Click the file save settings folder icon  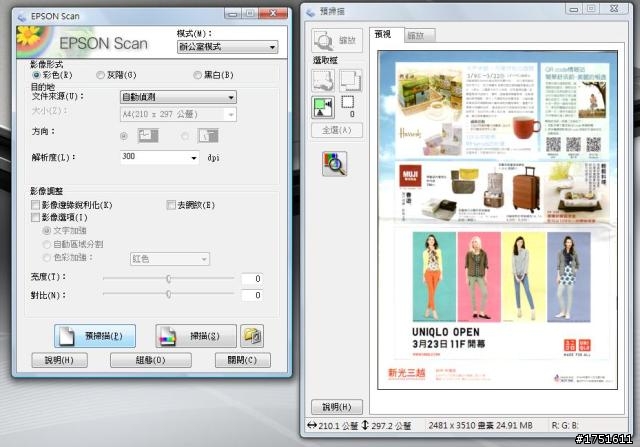252,336
